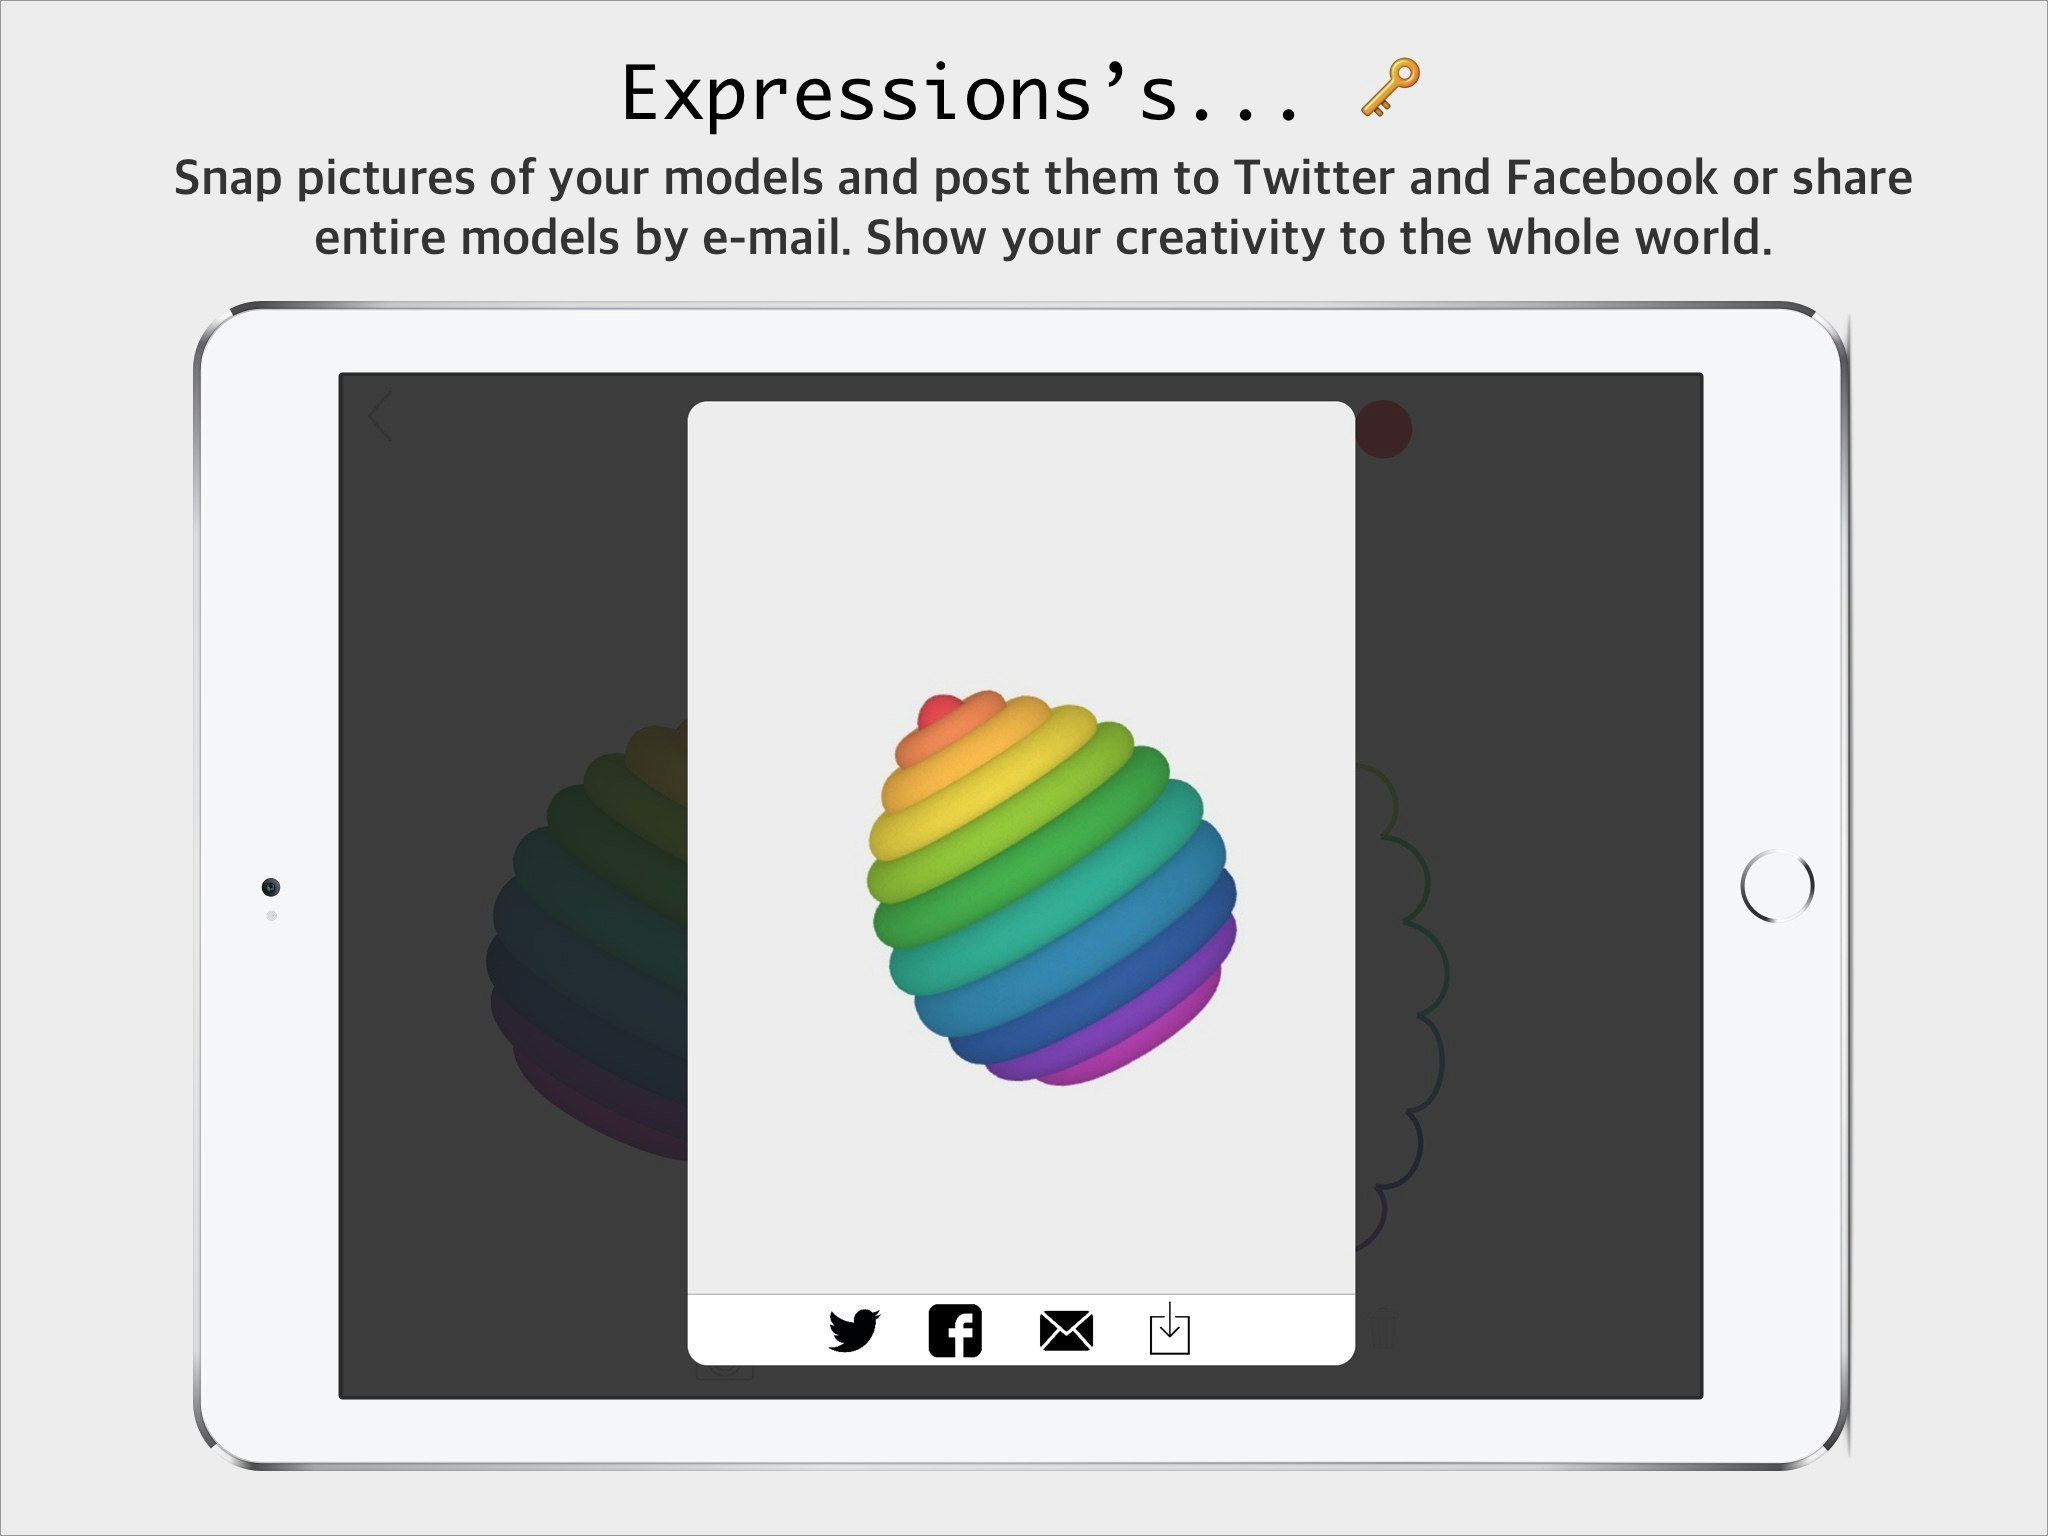Share snapshot via the Twitter bird icon

pos(853,1330)
